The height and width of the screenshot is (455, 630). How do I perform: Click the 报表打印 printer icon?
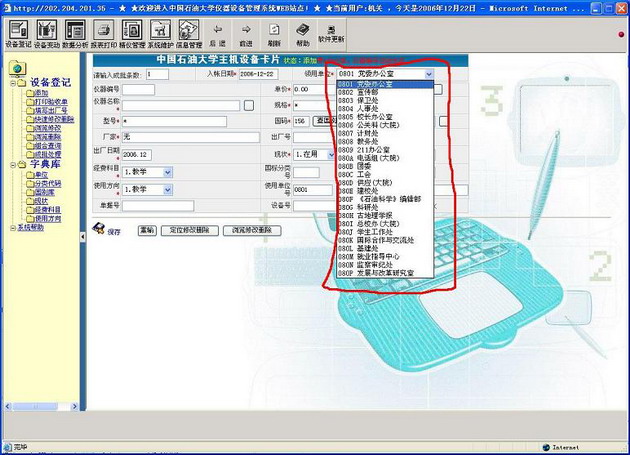tap(103, 32)
